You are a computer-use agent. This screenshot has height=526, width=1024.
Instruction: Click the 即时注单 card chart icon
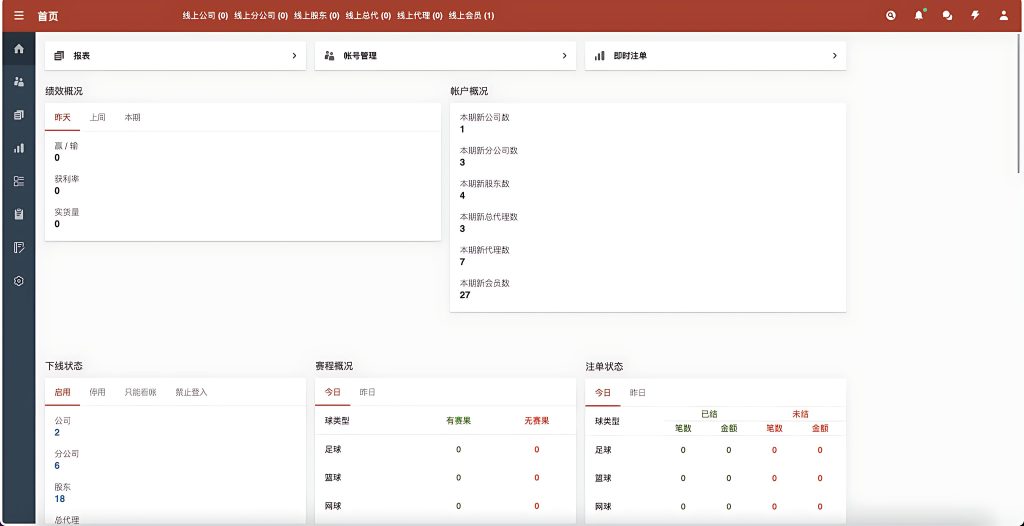click(x=600, y=56)
